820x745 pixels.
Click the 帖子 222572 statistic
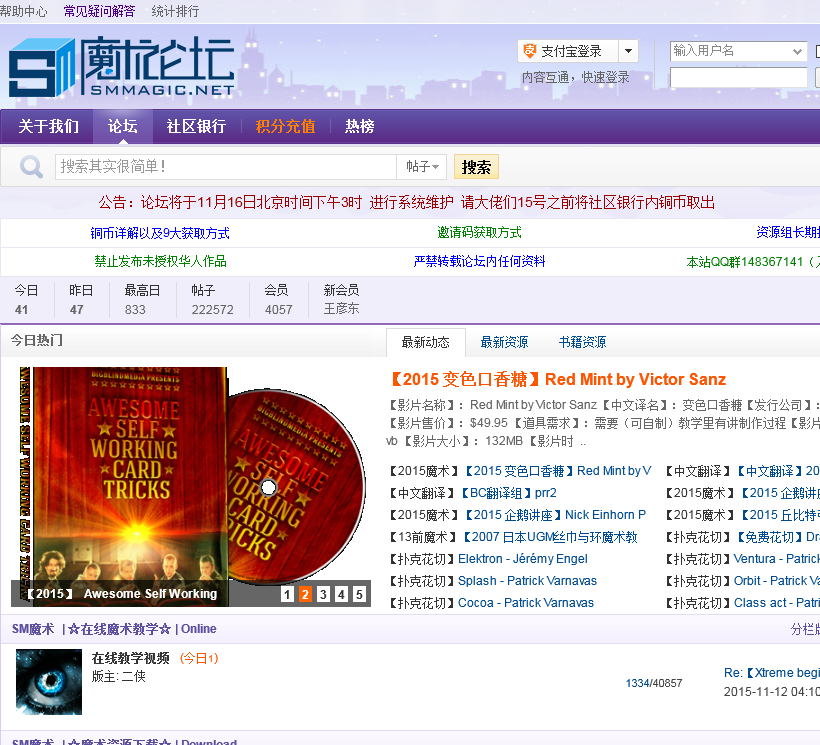tap(212, 300)
